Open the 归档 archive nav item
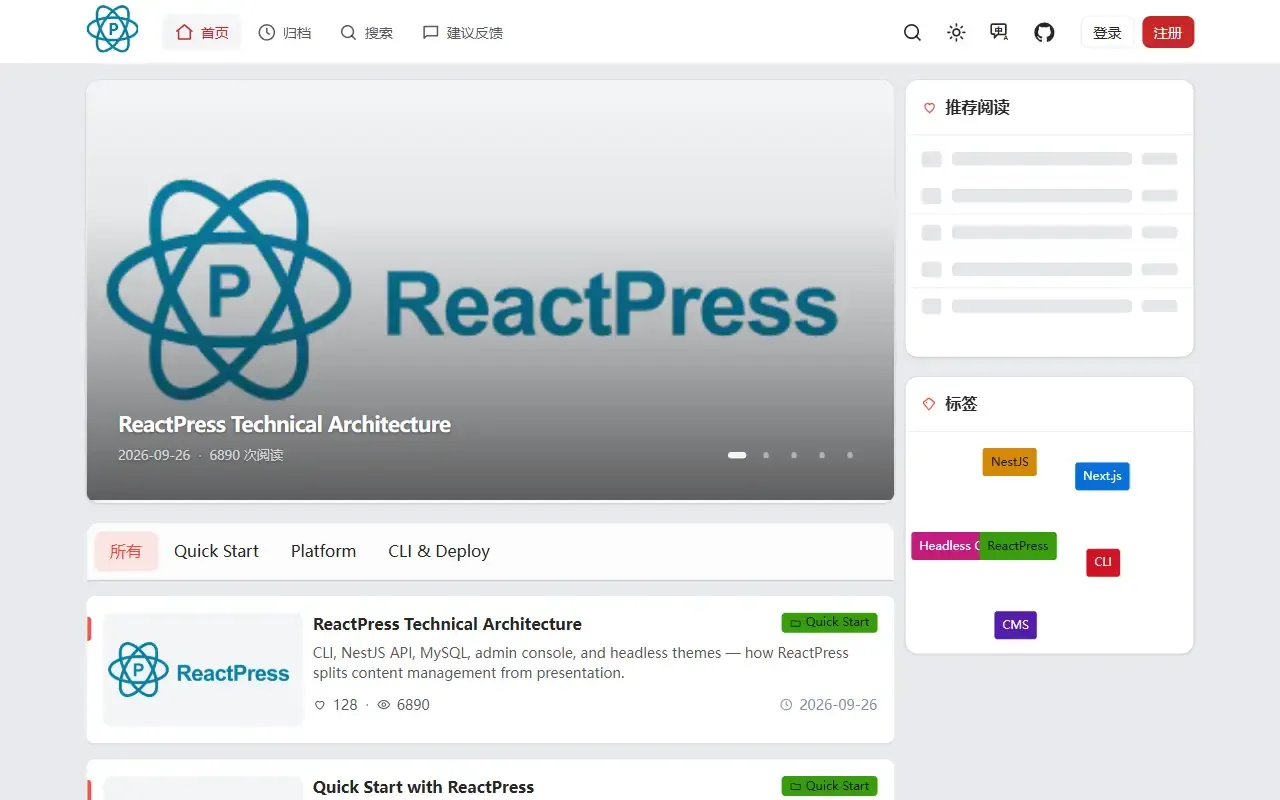 point(285,33)
